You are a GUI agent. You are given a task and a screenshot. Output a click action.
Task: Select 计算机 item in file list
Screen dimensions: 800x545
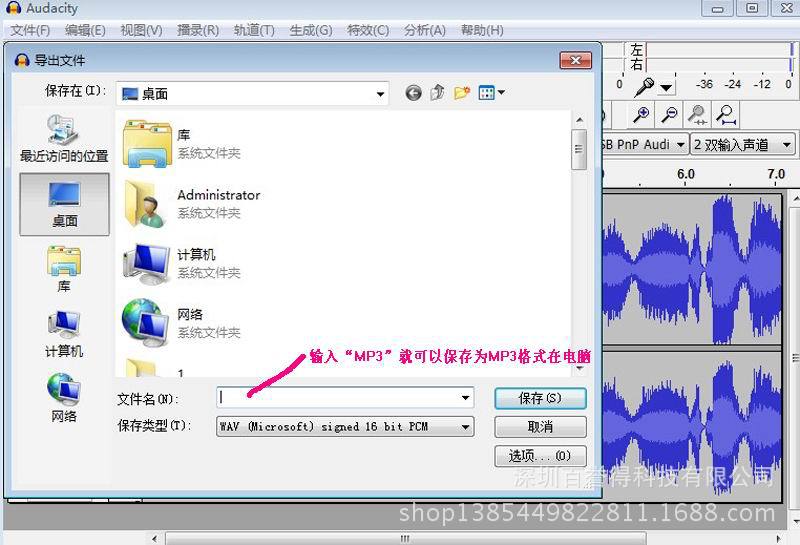click(182, 263)
